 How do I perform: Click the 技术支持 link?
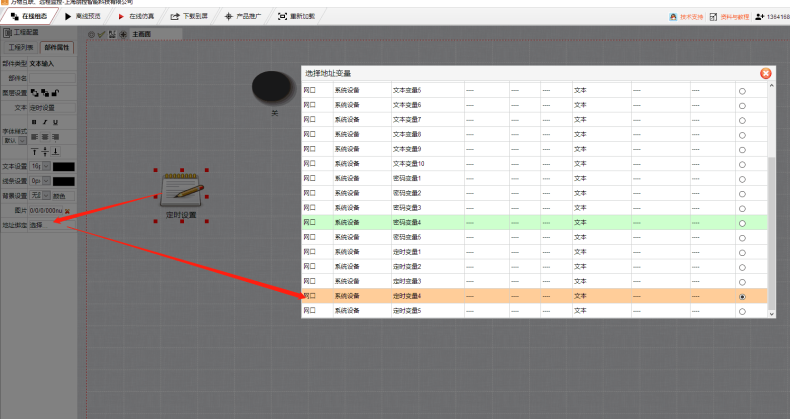point(690,17)
